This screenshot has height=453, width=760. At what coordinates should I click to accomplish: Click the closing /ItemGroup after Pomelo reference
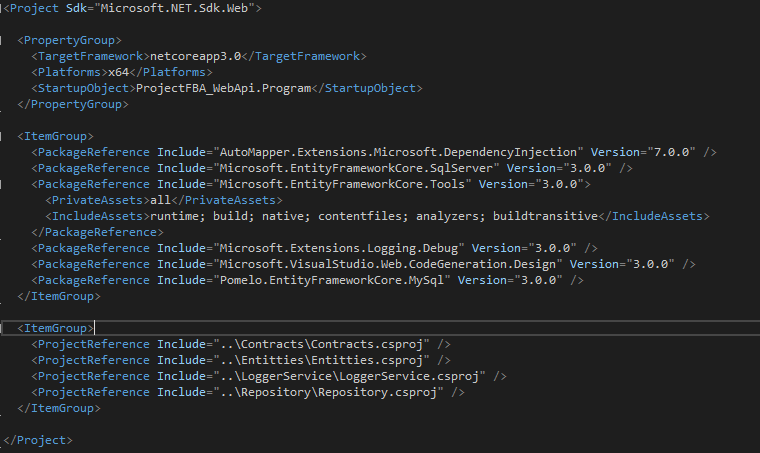tap(59, 296)
